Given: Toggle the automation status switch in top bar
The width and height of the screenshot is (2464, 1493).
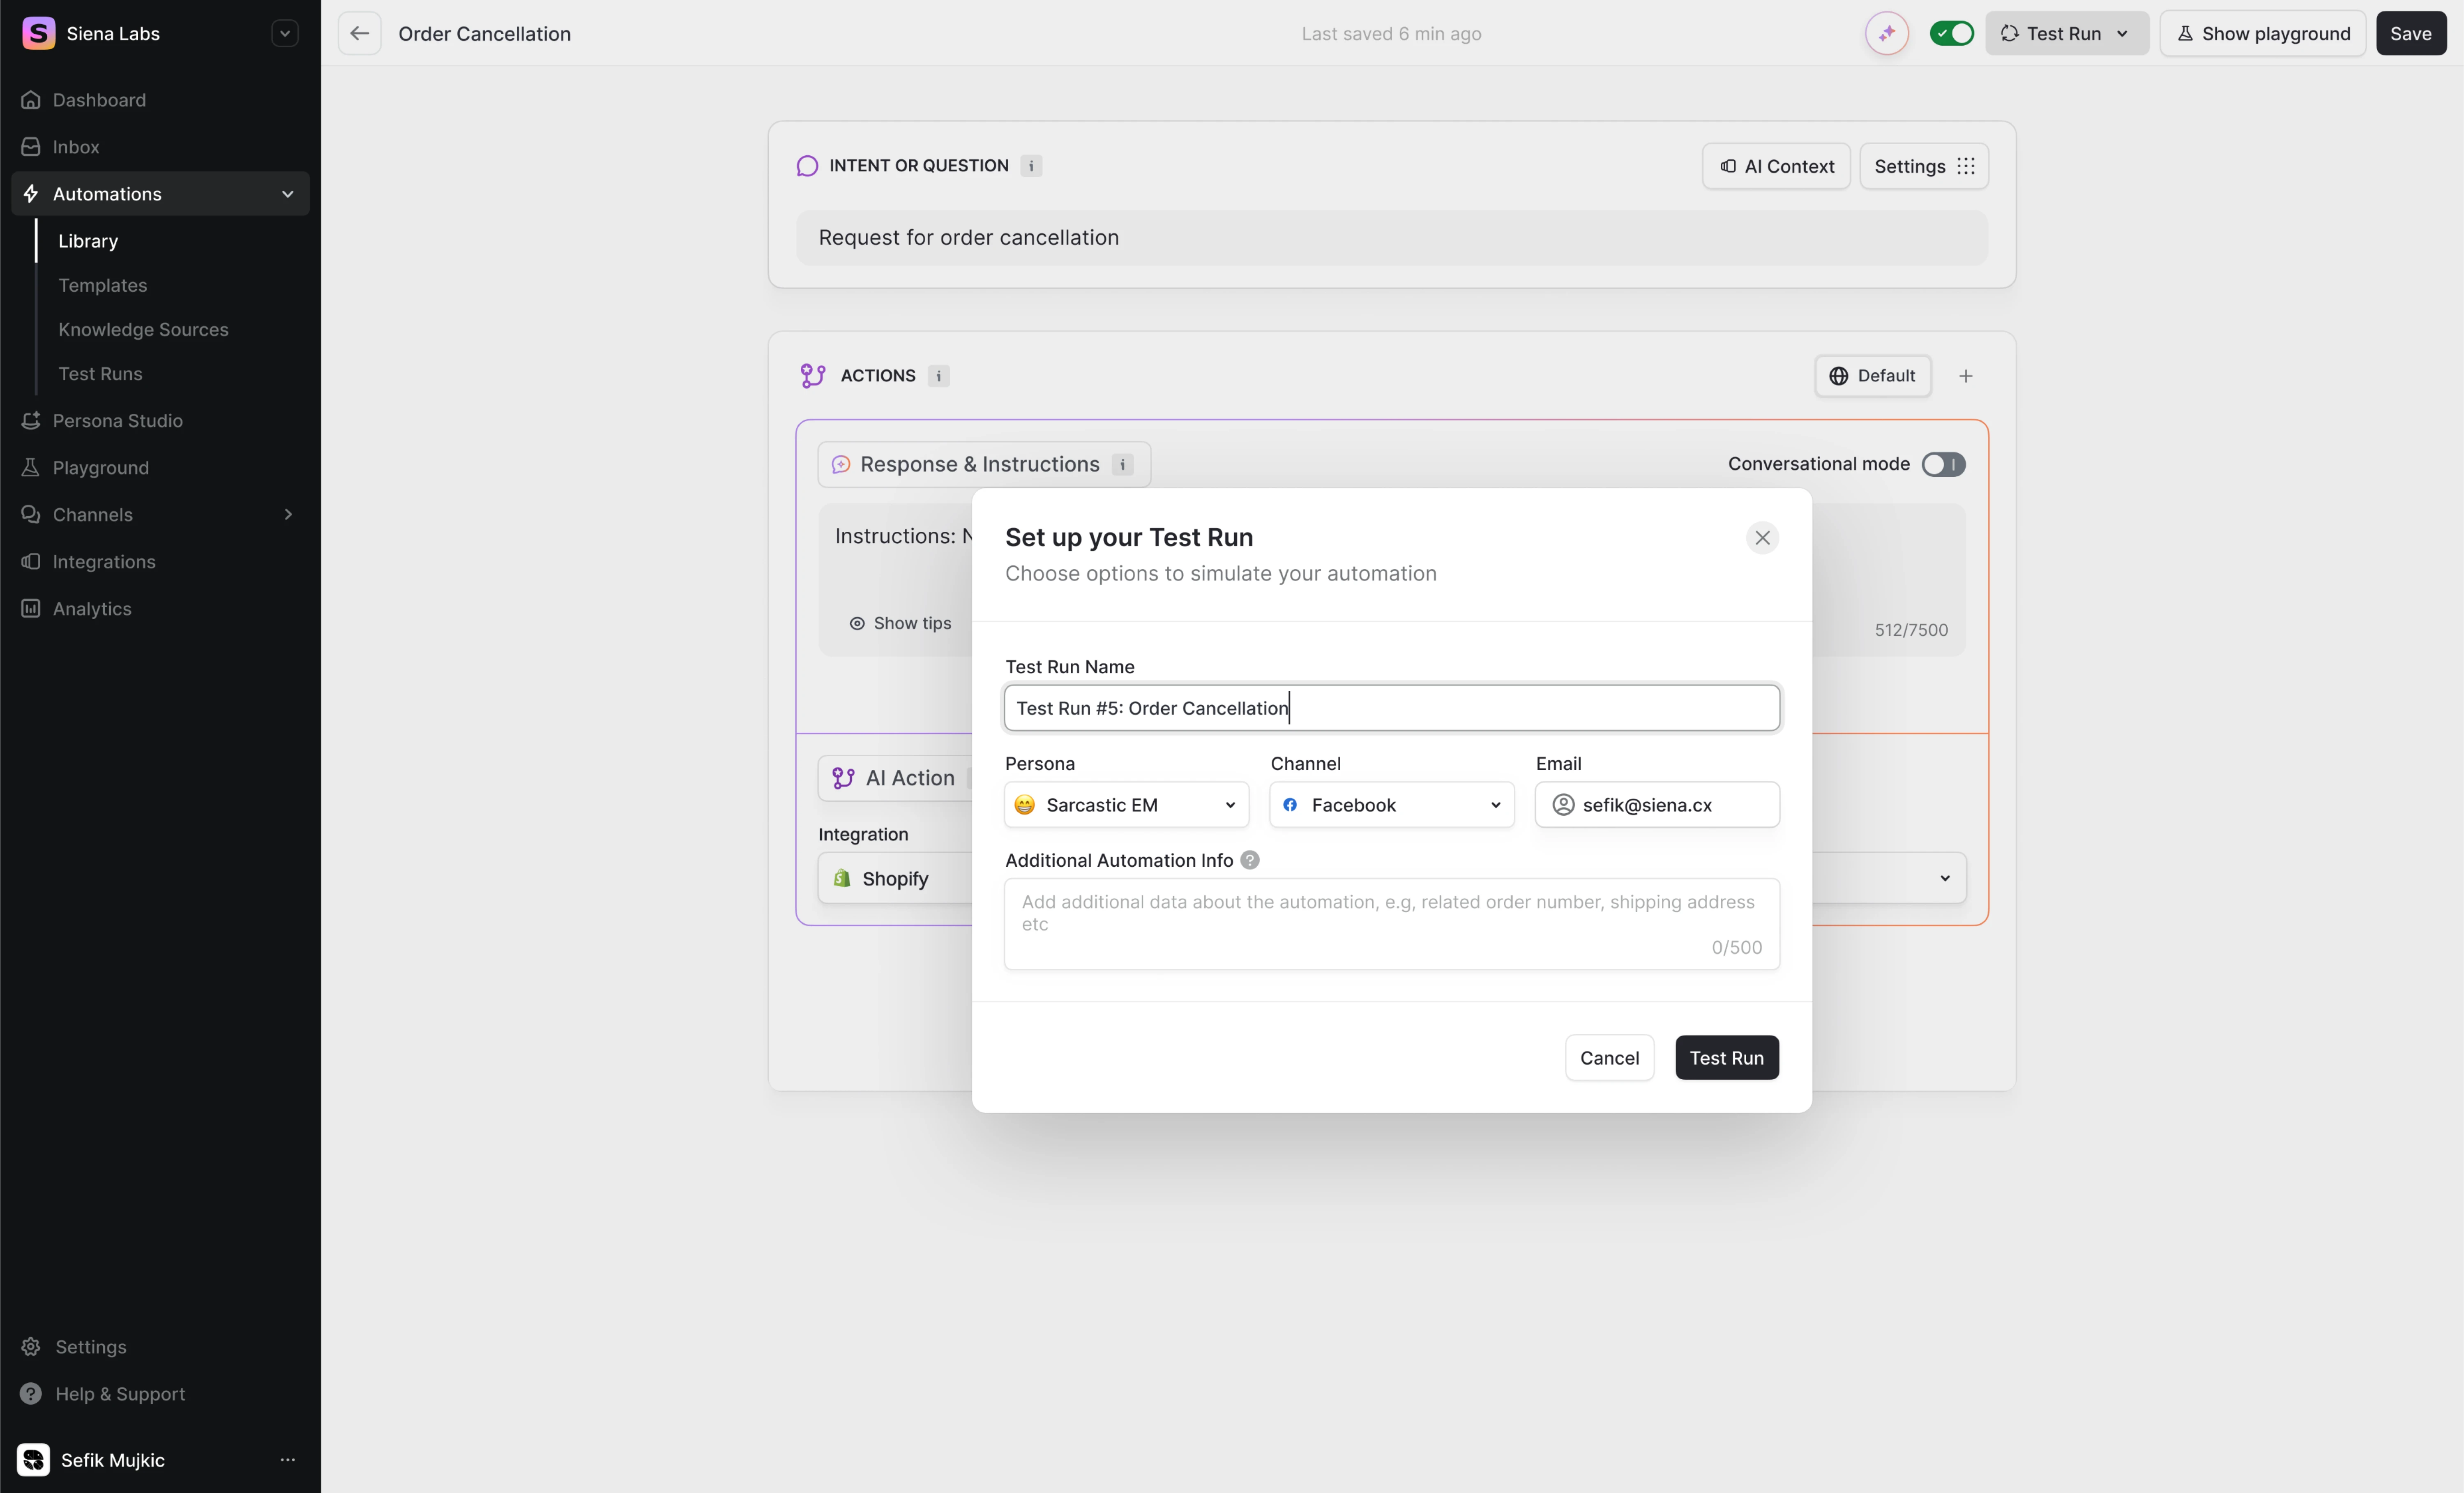Looking at the screenshot, I should pos(1951,33).
